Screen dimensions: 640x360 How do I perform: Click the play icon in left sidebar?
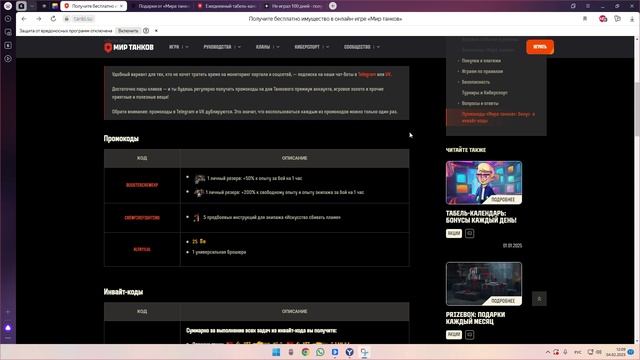click(8, 58)
